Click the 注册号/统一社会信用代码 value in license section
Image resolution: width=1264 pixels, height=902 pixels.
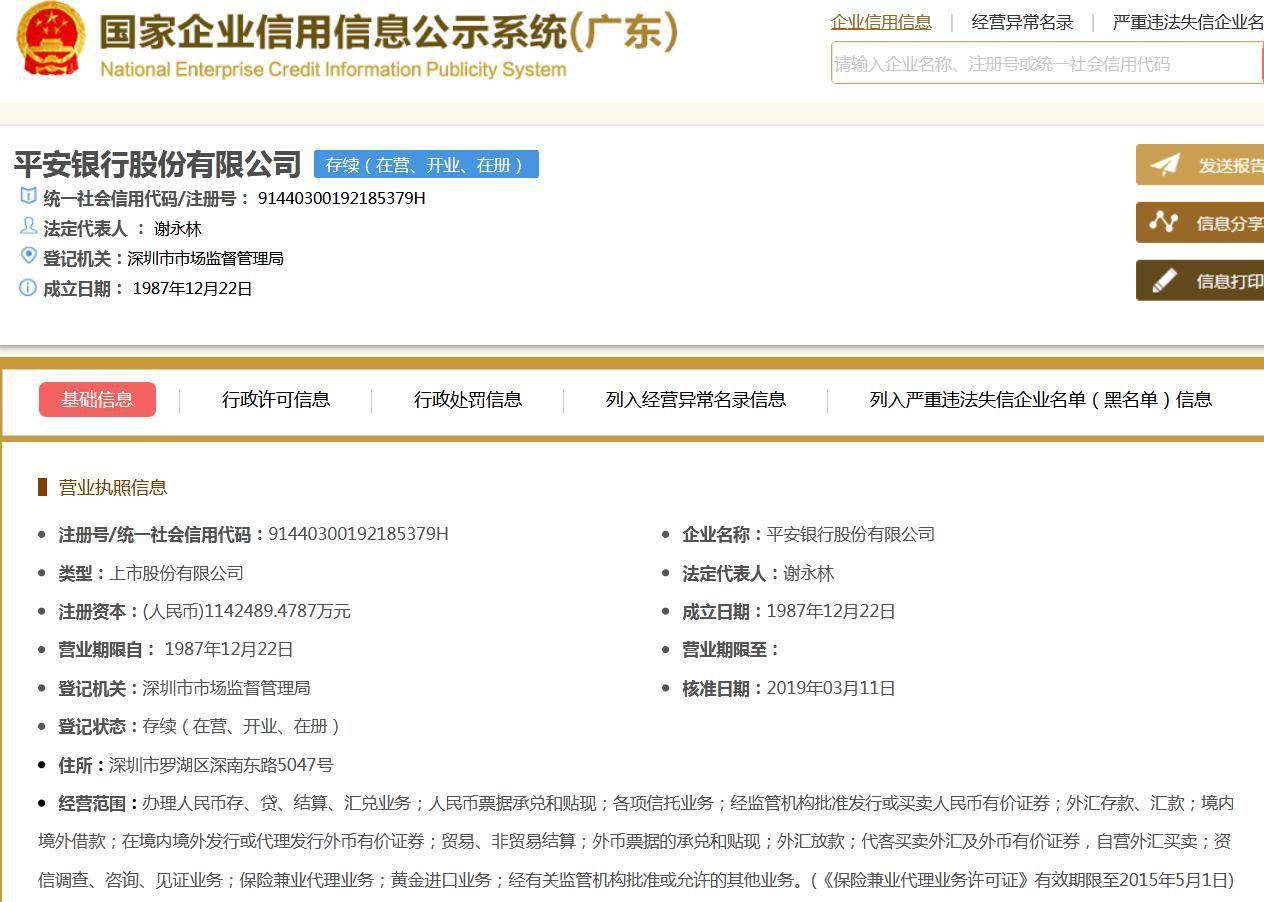pos(358,534)
